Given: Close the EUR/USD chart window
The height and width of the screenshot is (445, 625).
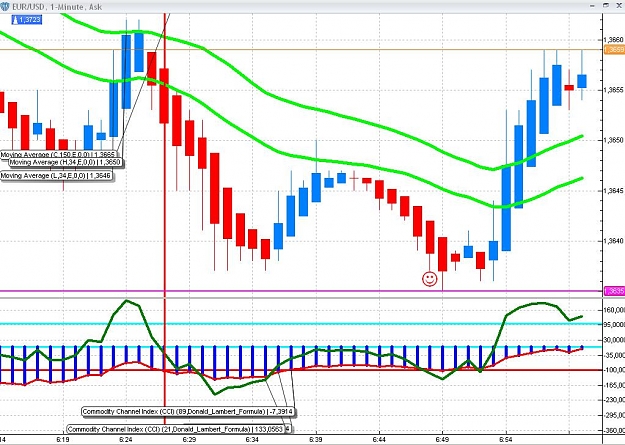Looking at the screenshot, I should point(619,5).
